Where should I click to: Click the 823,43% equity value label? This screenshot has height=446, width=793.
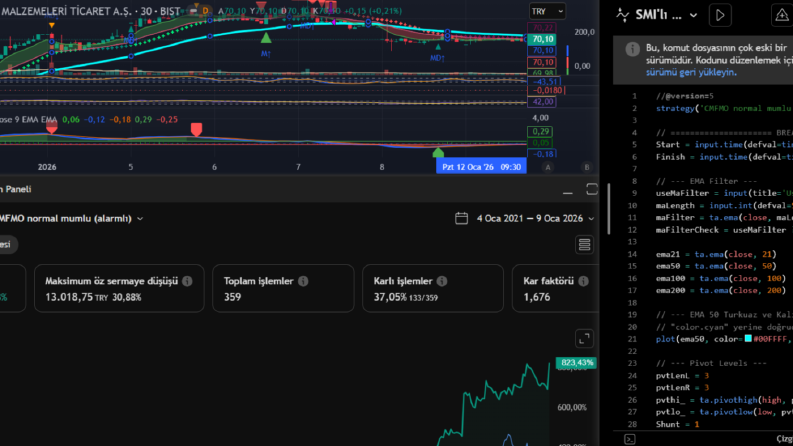click(x=576, y=363)
